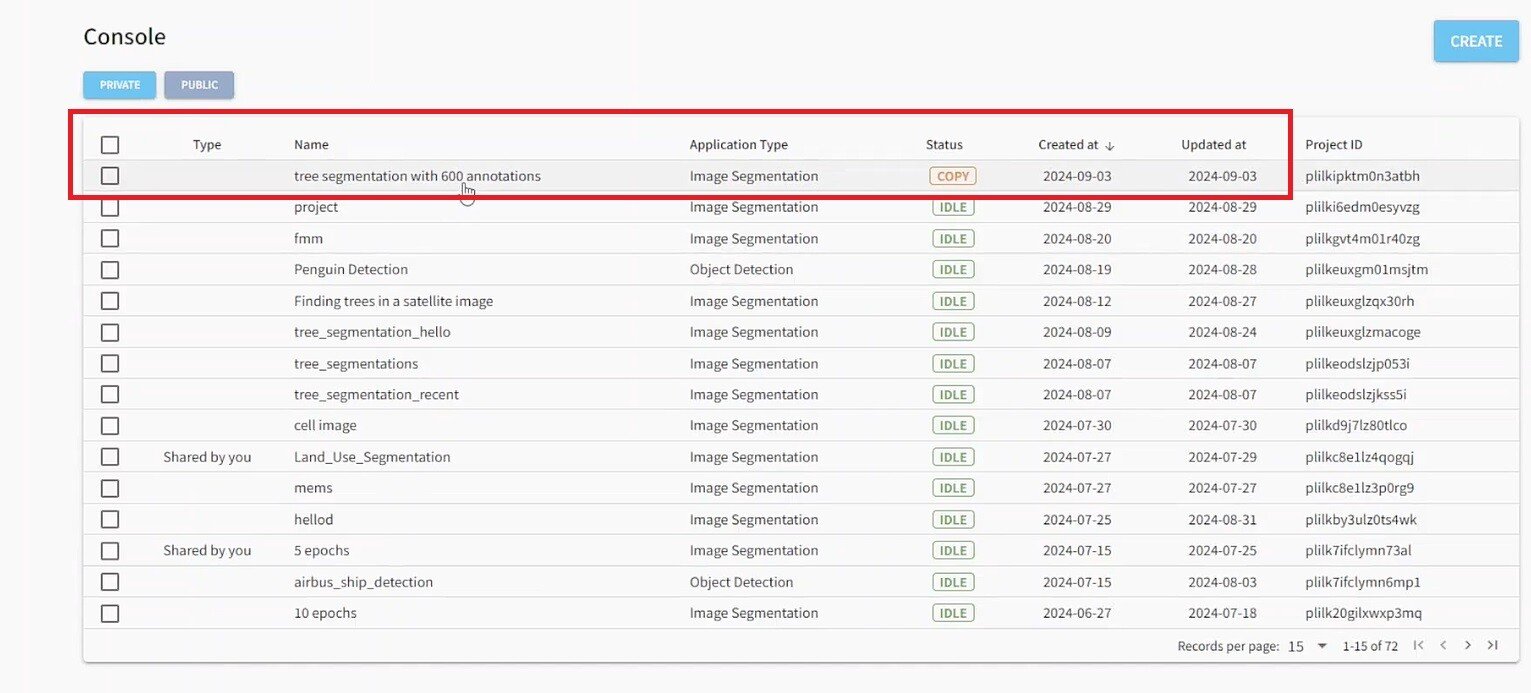1531x693 pixels.
Task: Go to the previous page of records
Action: pos(1443,646)
